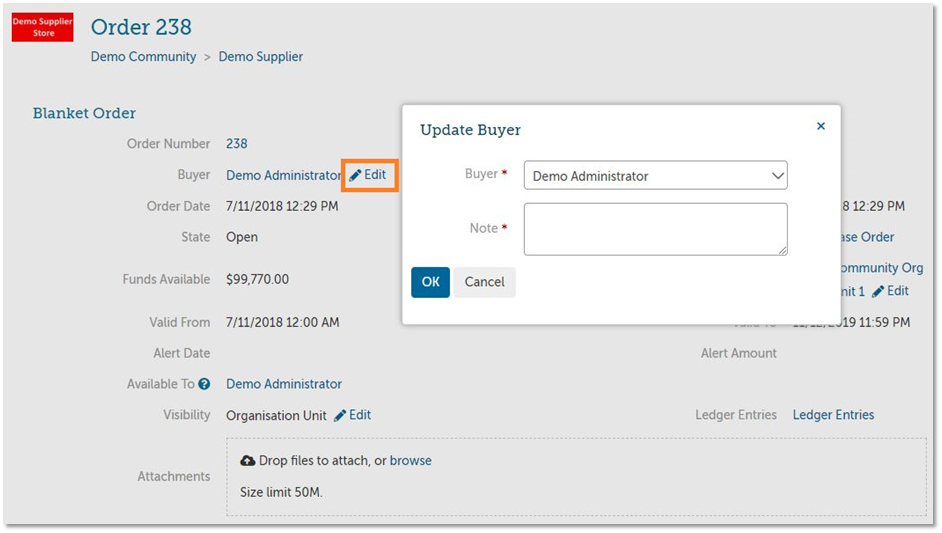This screenshot has width=942, height=533.
Task: Click the Size limit 50M text
Action: (x=281, y=493)
